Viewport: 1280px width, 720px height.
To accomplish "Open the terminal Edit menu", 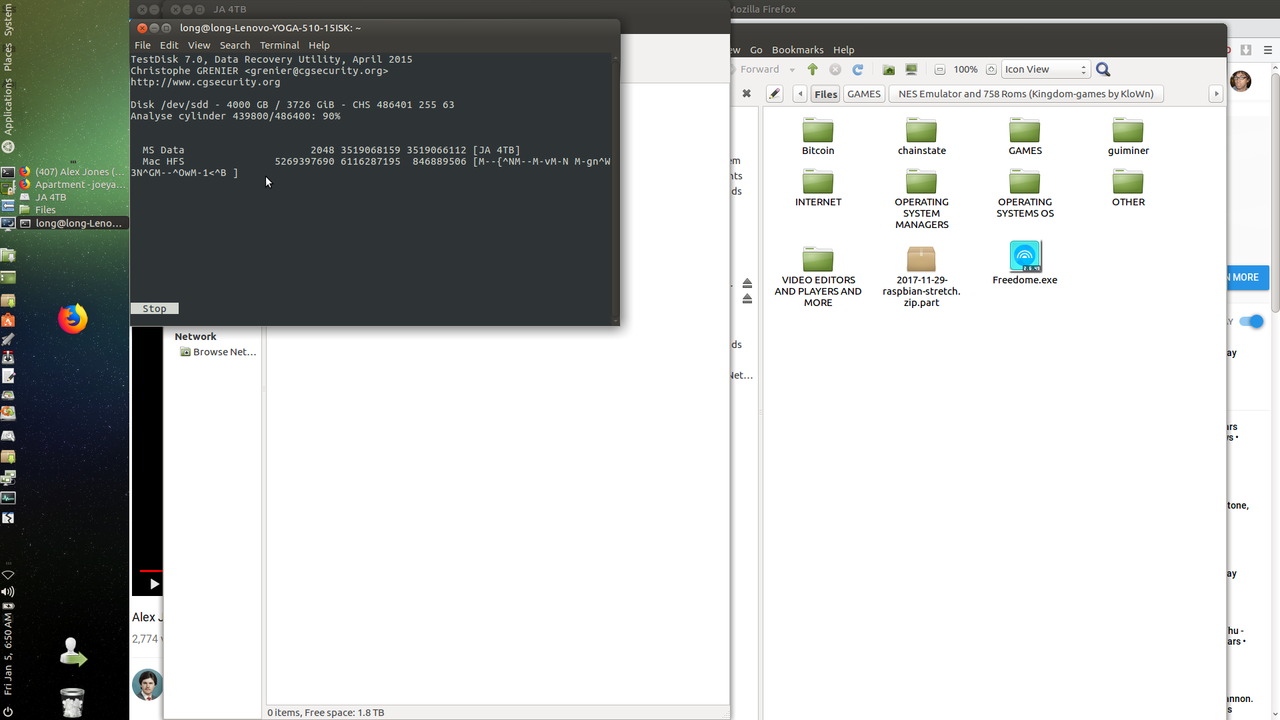I will (x=169, y=45).
